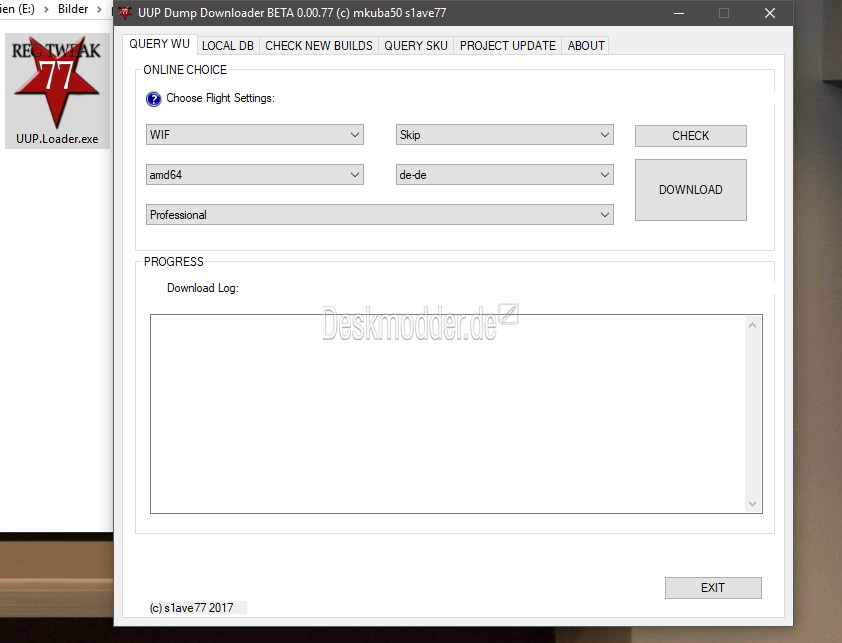Click the log scrollbar down arrow
Screen dimensions: 842x643
coord(752,504)
